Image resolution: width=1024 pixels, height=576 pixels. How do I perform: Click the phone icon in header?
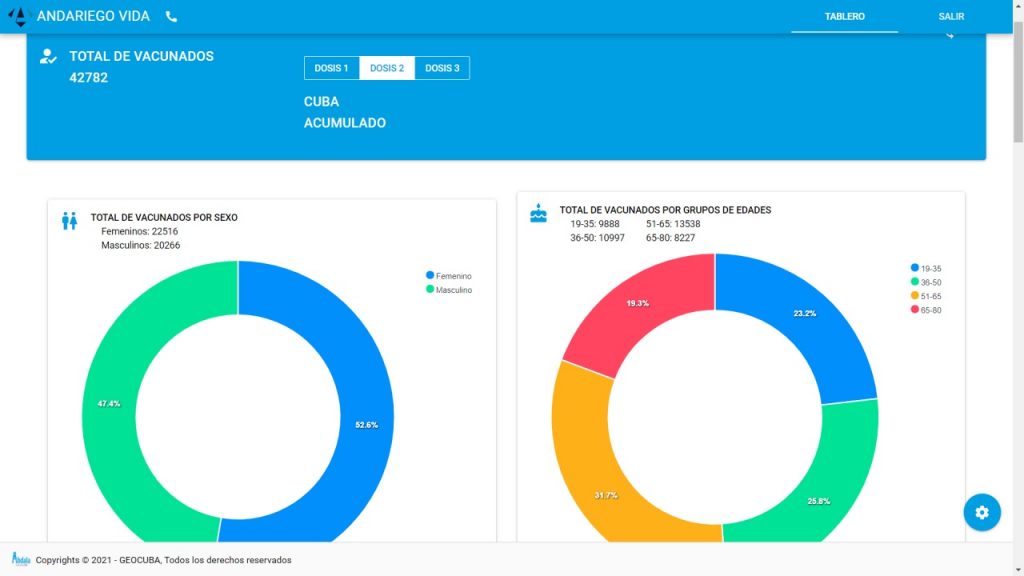171,17
